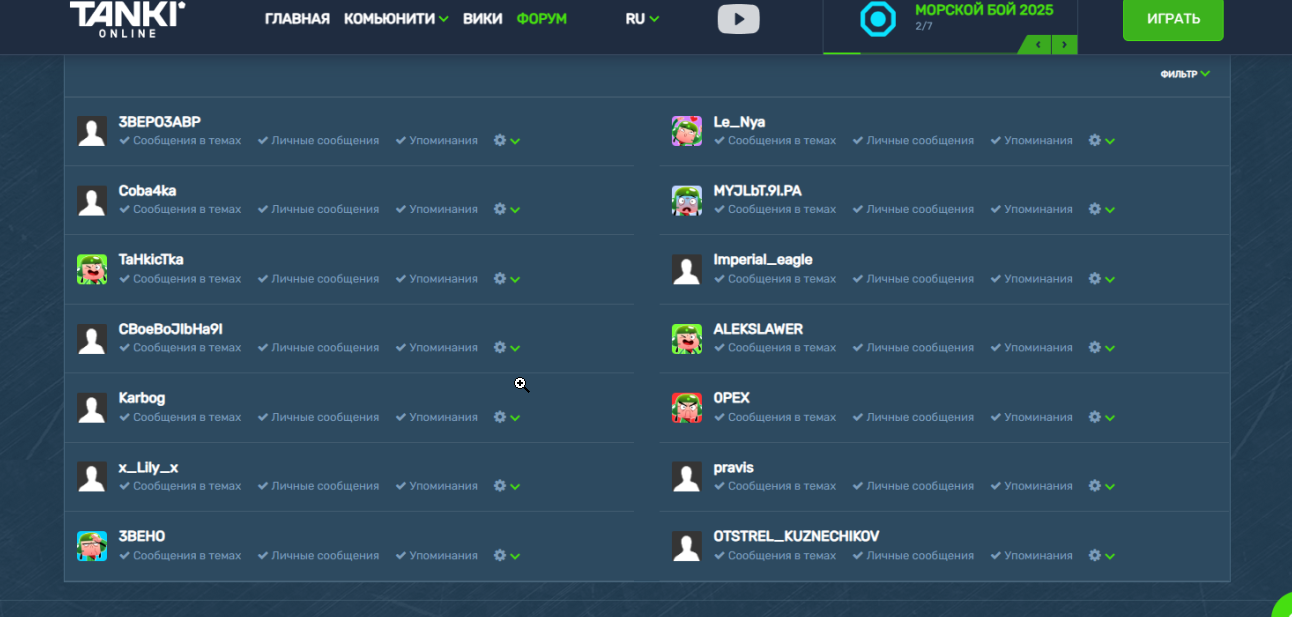Screen dimensions: 1292x617
Task: Click the Морской бой progress bar
Action: 920,52
